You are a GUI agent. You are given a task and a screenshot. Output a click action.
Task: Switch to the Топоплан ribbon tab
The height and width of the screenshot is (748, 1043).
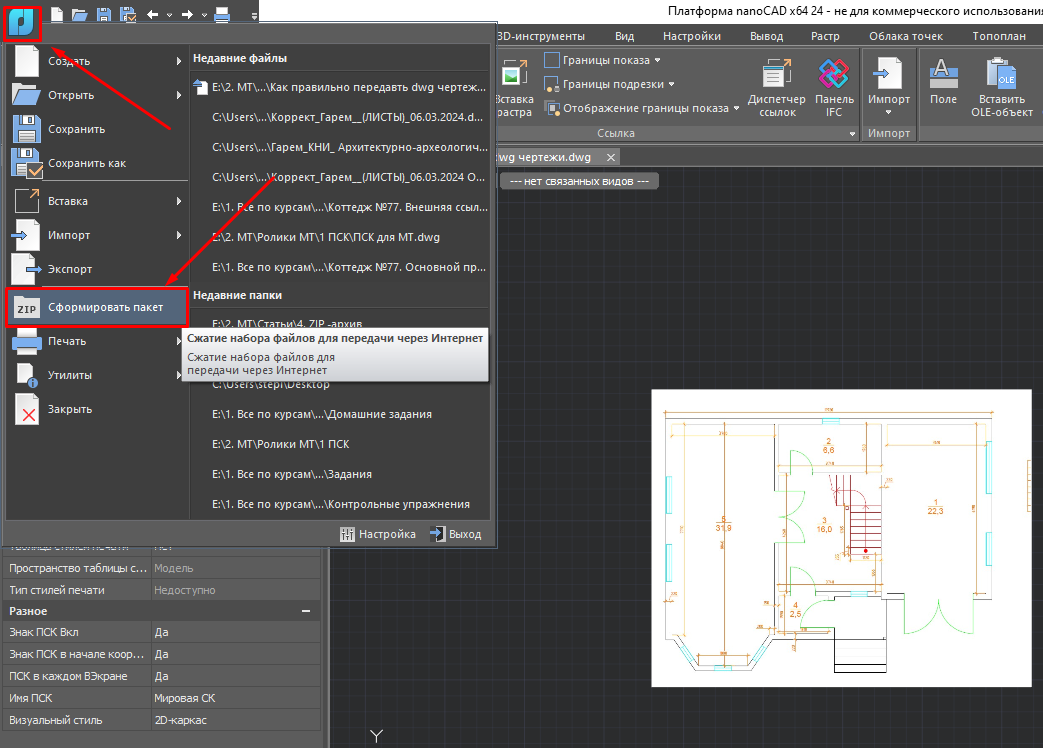pyautogui.click(x=999, y=36)
